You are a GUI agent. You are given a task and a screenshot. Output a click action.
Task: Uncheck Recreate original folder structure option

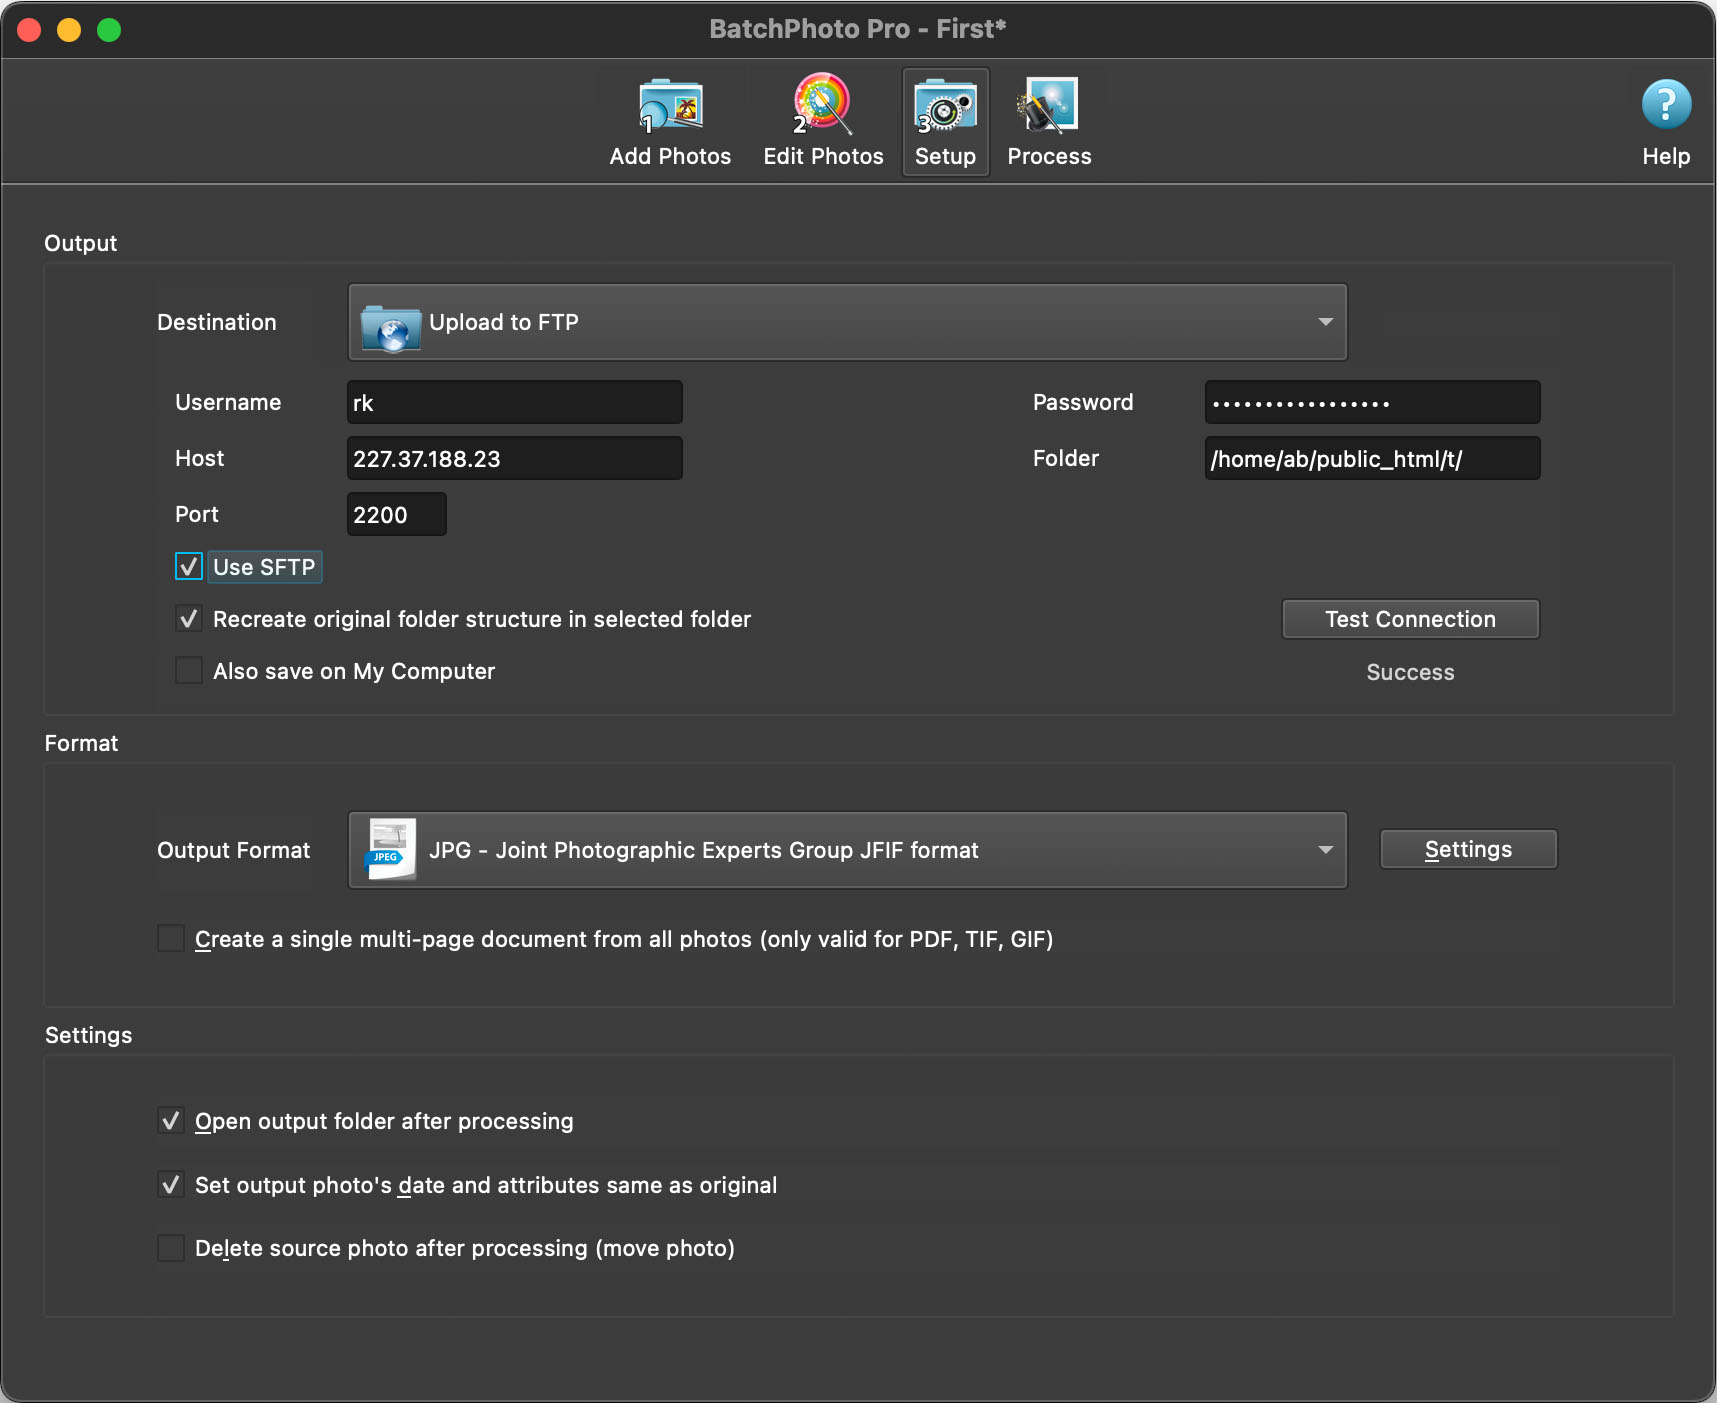[189, 619]
